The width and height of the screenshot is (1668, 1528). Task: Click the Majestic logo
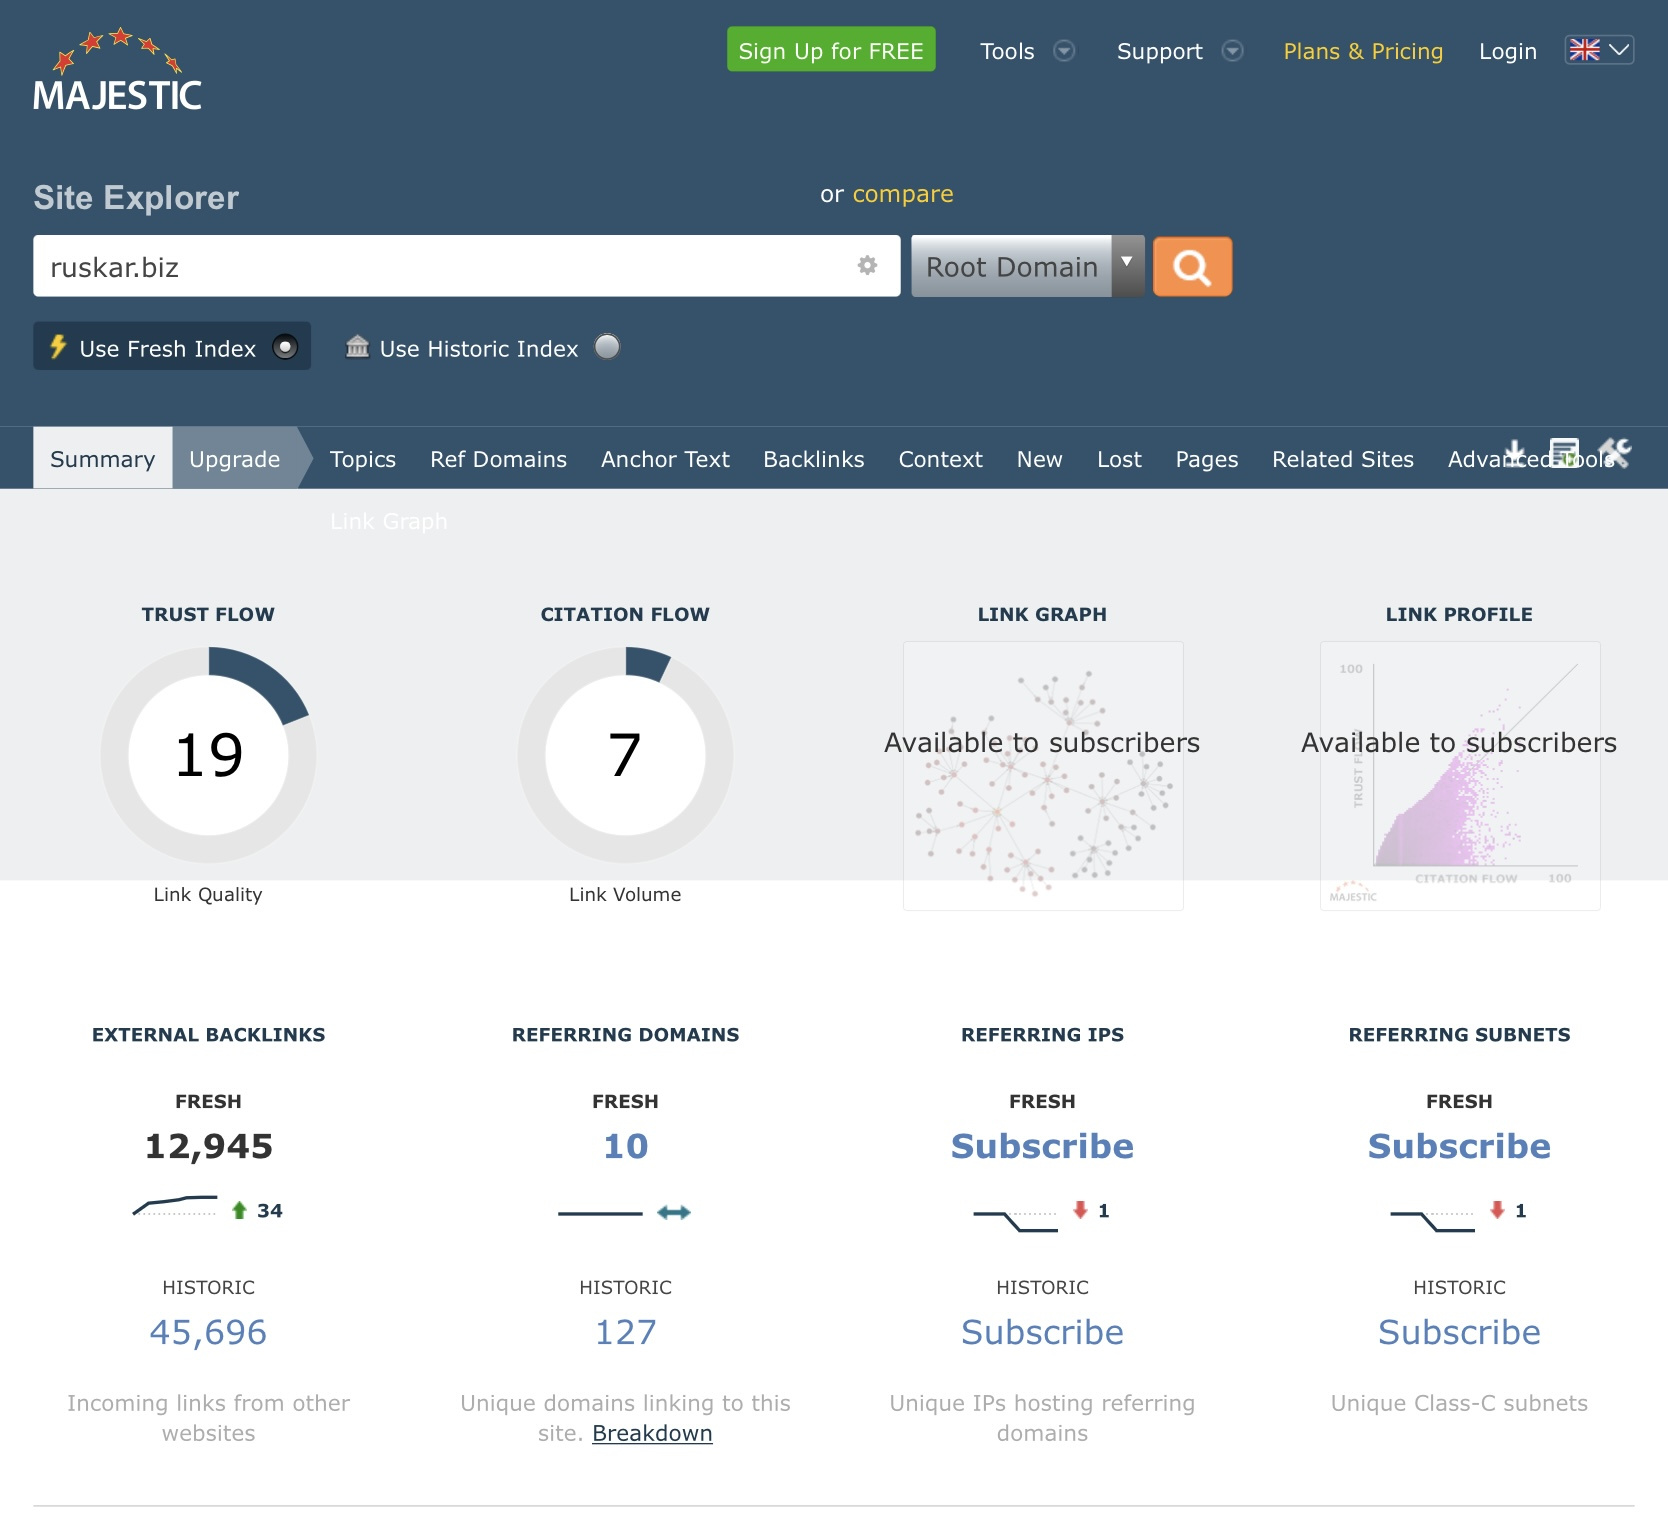(117, 69)
